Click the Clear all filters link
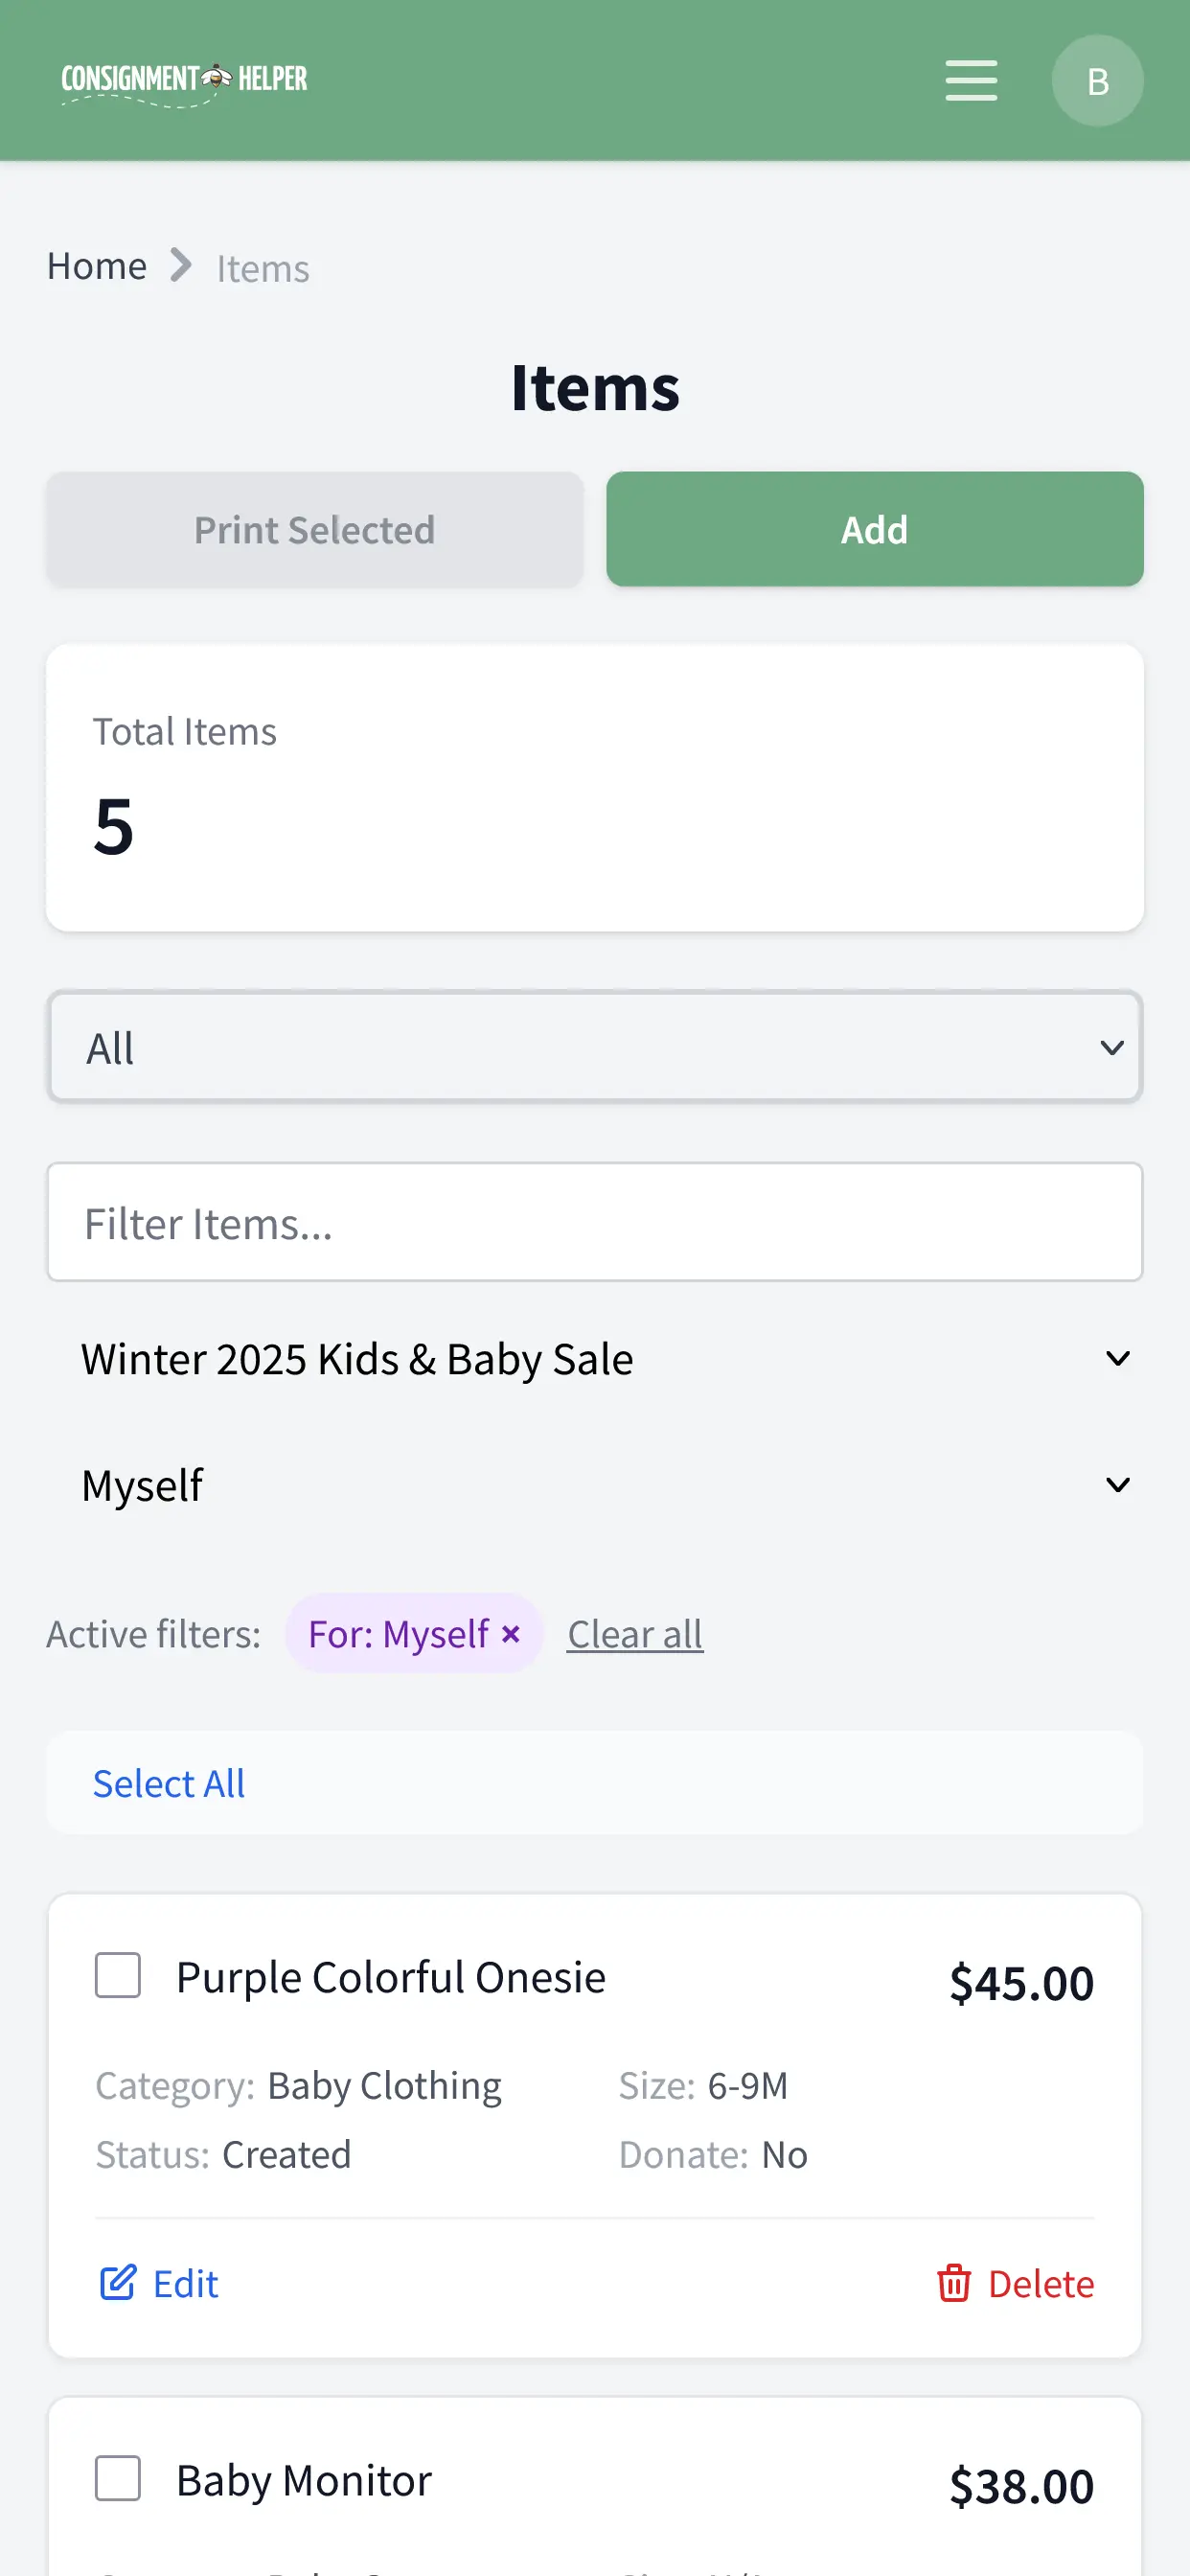The height and width of the screenshot is (2576, 1190). click(634, 1633)
